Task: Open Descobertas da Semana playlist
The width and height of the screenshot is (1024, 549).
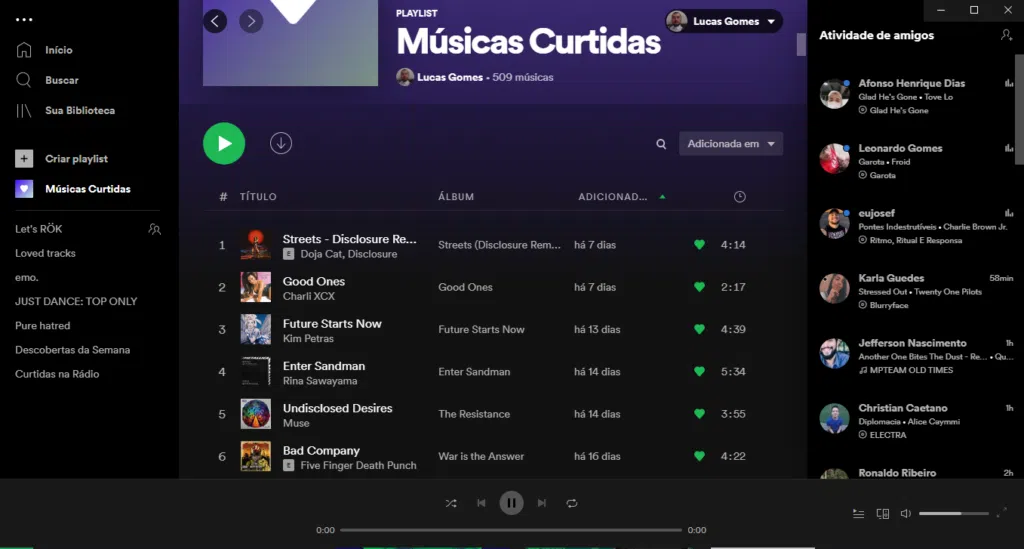Action: tap(72, 350)
